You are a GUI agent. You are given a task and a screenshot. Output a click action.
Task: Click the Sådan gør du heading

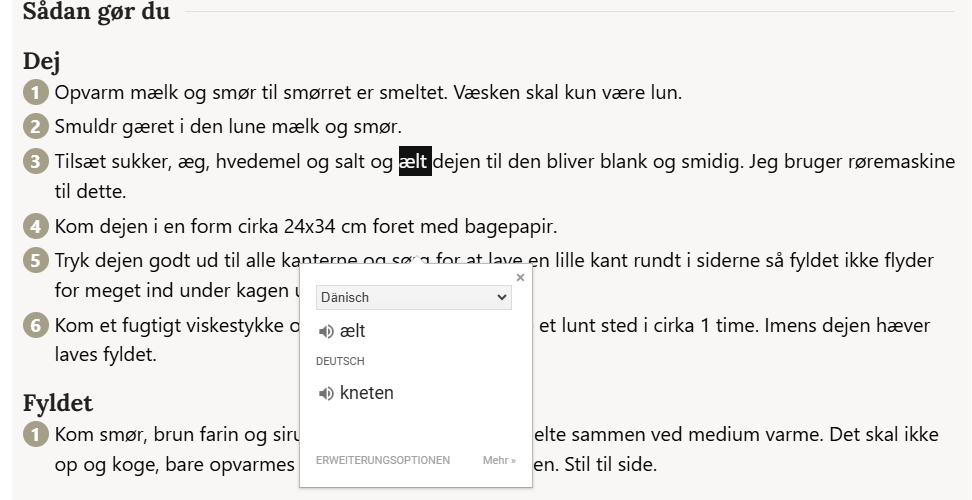[96, 11]
